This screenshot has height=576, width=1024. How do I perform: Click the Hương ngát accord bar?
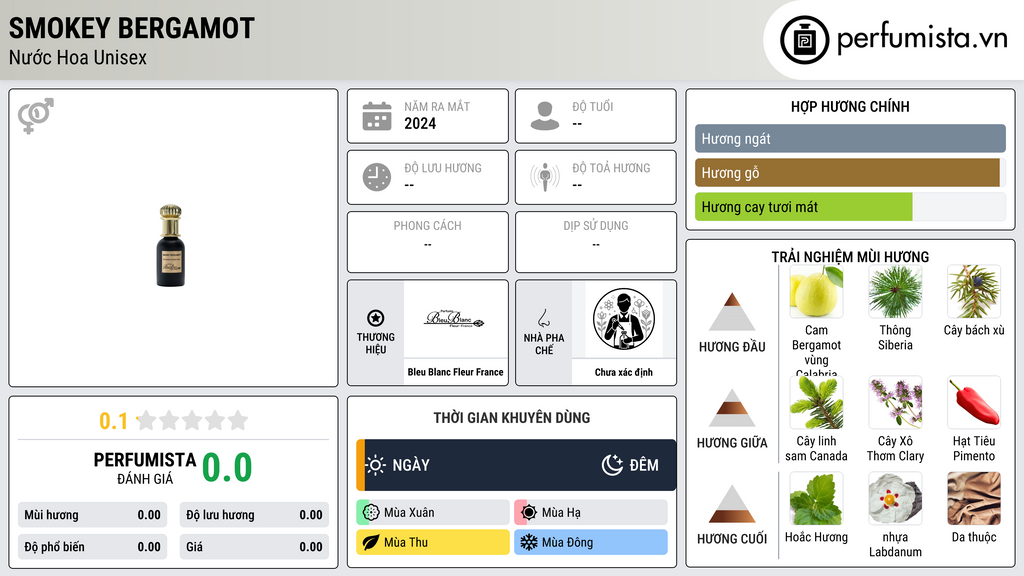pos(850,138)
